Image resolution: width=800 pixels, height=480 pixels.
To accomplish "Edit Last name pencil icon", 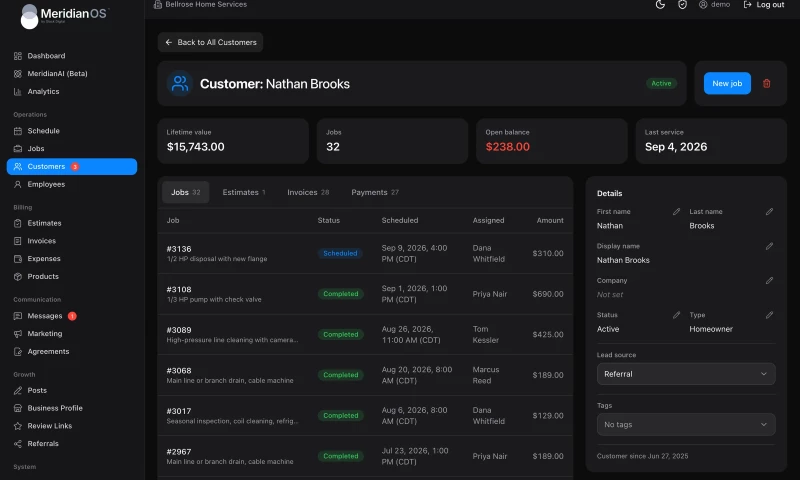I will (x=769, y=212).
